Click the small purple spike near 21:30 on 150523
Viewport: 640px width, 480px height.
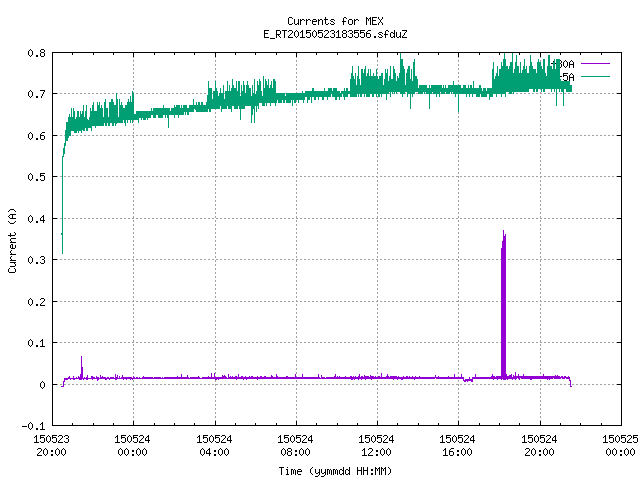82,367
